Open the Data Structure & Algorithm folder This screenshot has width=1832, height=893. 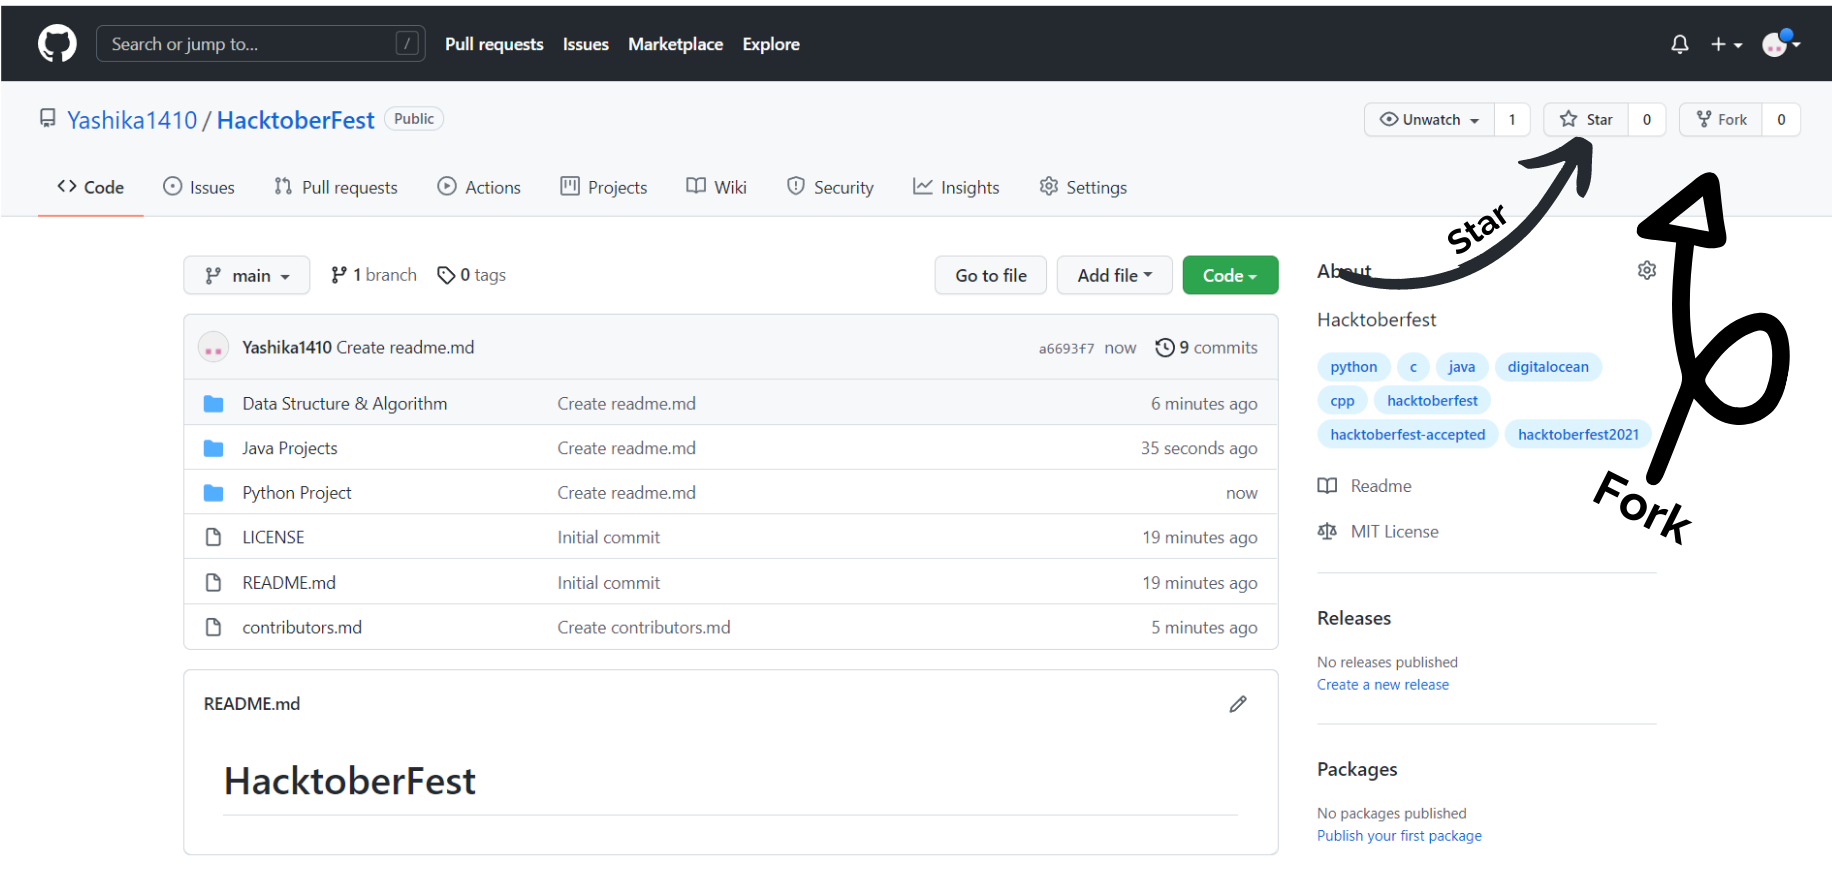click(x=345, y=404)
